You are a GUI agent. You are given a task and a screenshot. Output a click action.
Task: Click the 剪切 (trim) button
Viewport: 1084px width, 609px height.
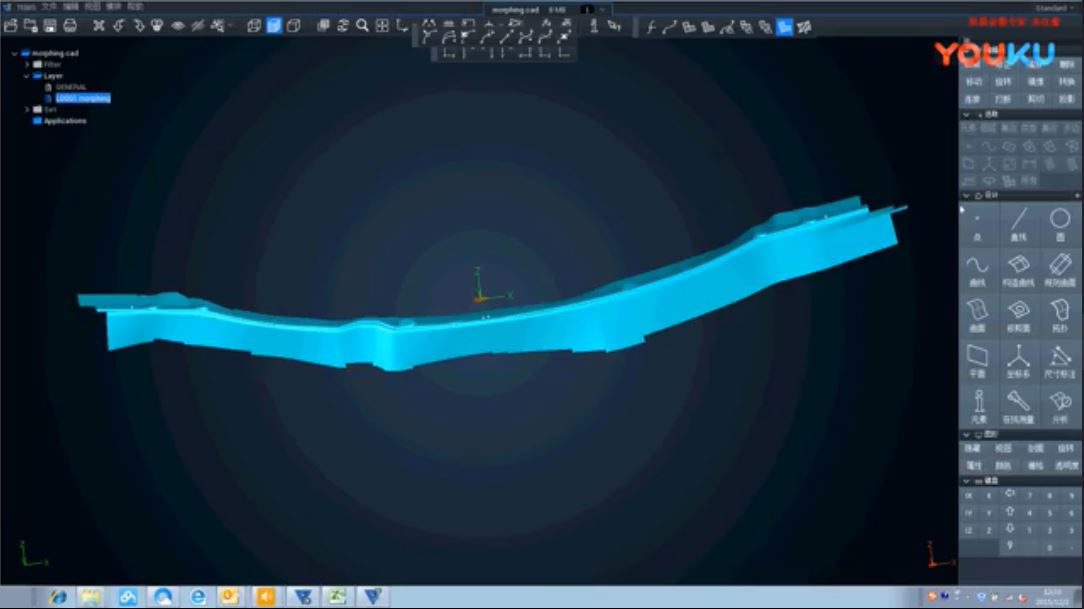coord(1036,99)
